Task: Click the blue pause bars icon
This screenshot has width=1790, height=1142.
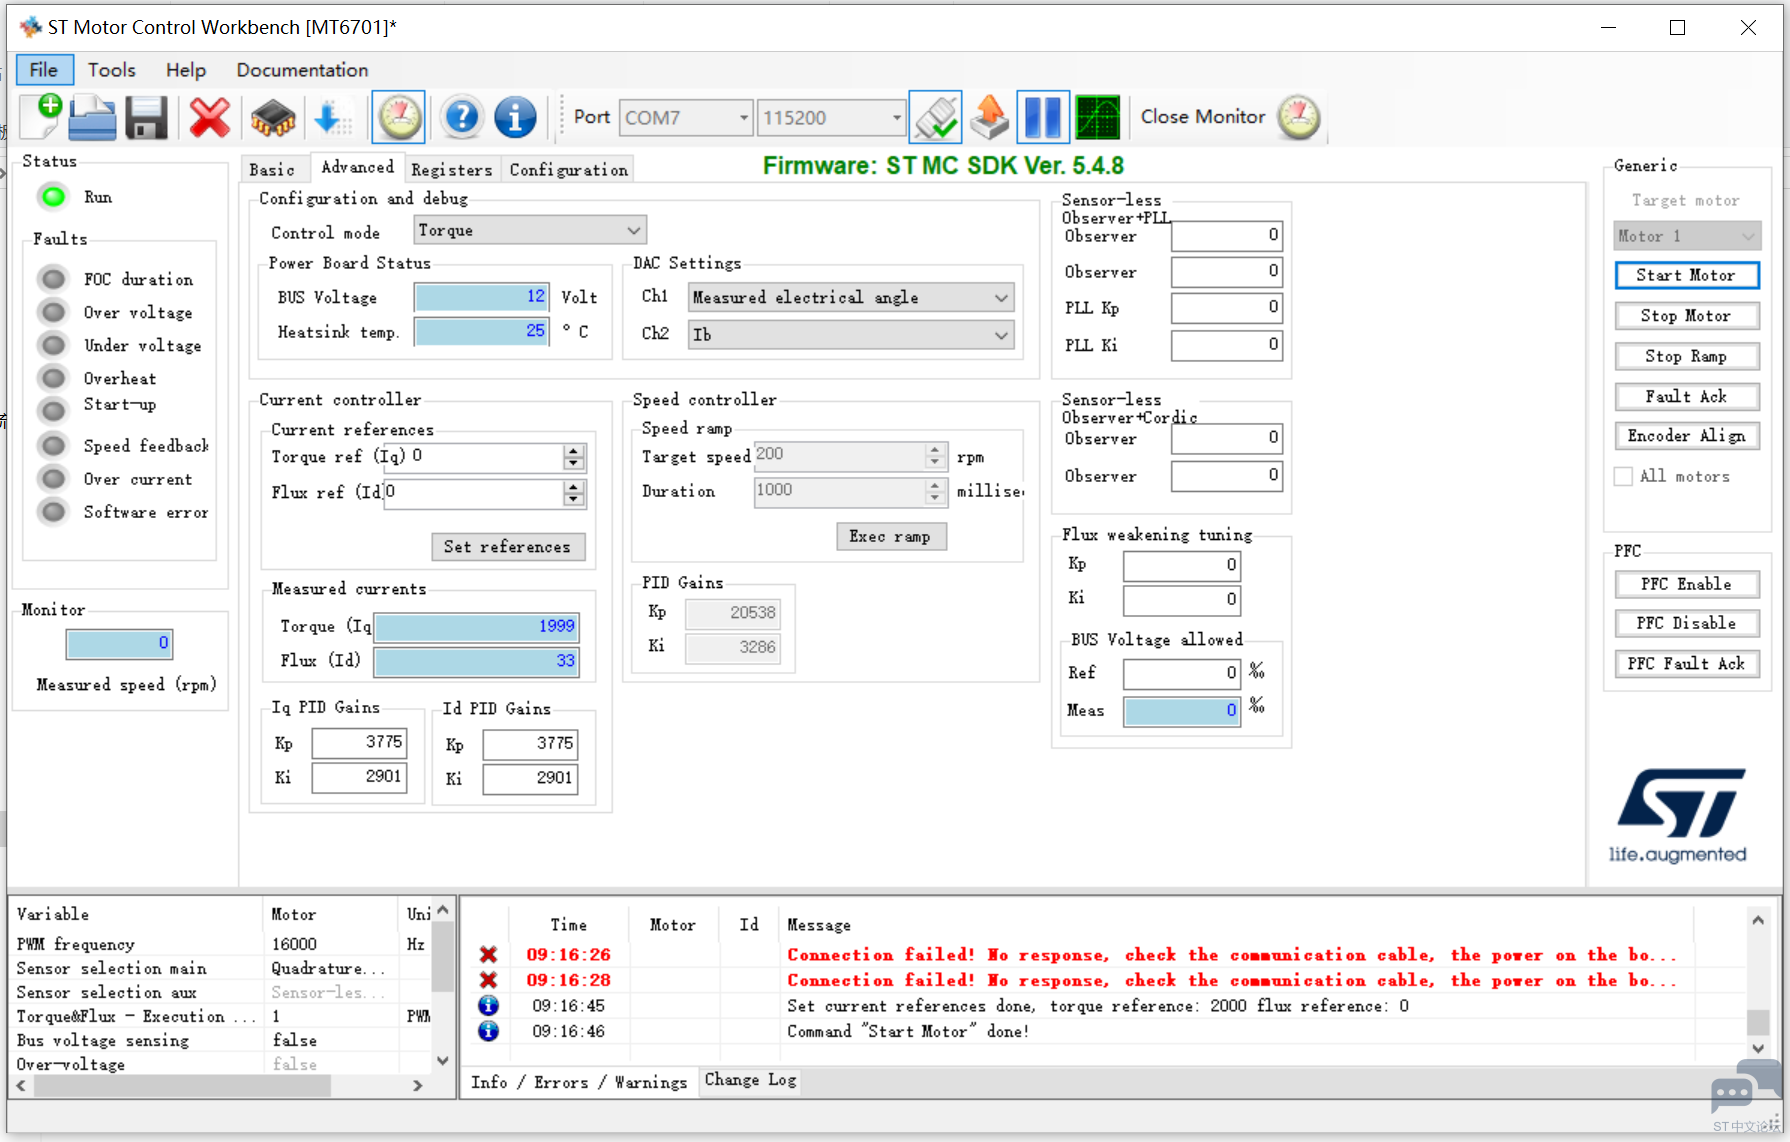Action: [1043, 117]
